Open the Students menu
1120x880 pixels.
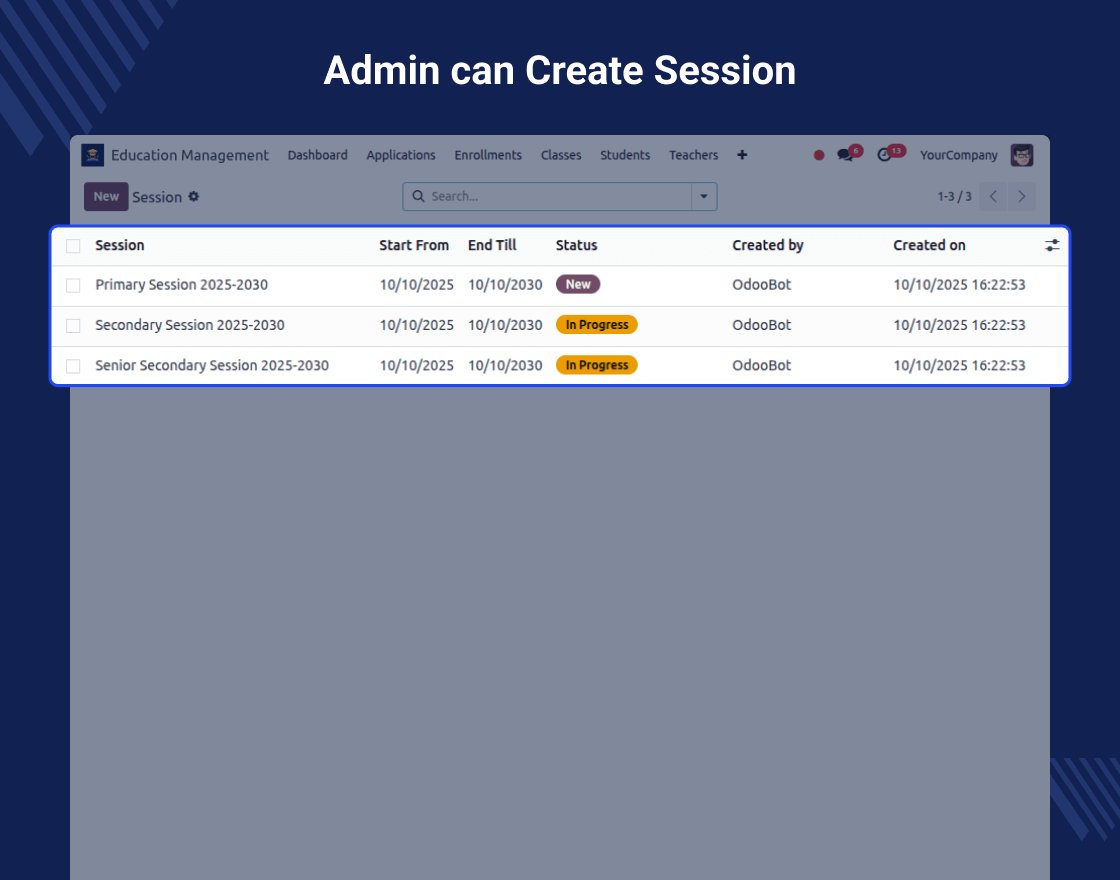click(625, 155)
